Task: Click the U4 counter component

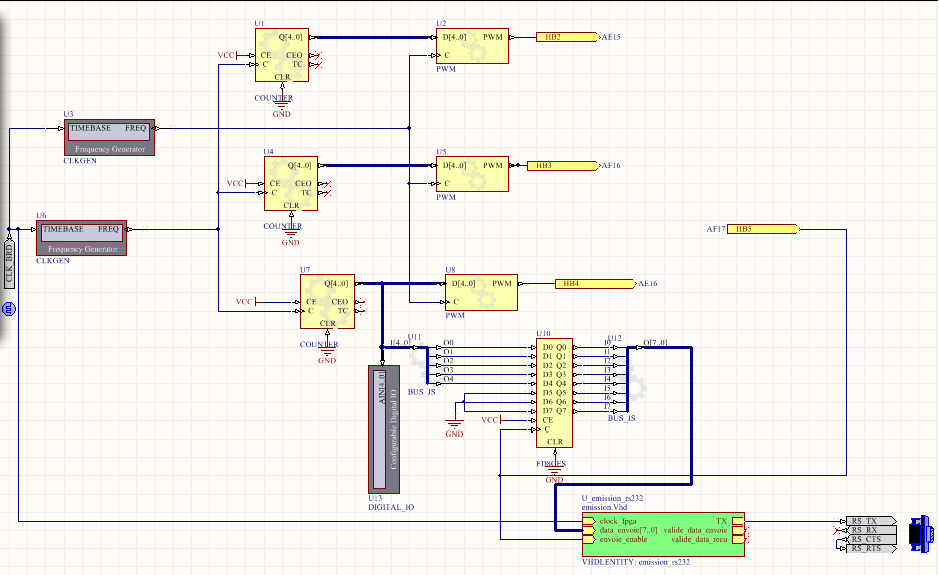Action: pos(291,183)
